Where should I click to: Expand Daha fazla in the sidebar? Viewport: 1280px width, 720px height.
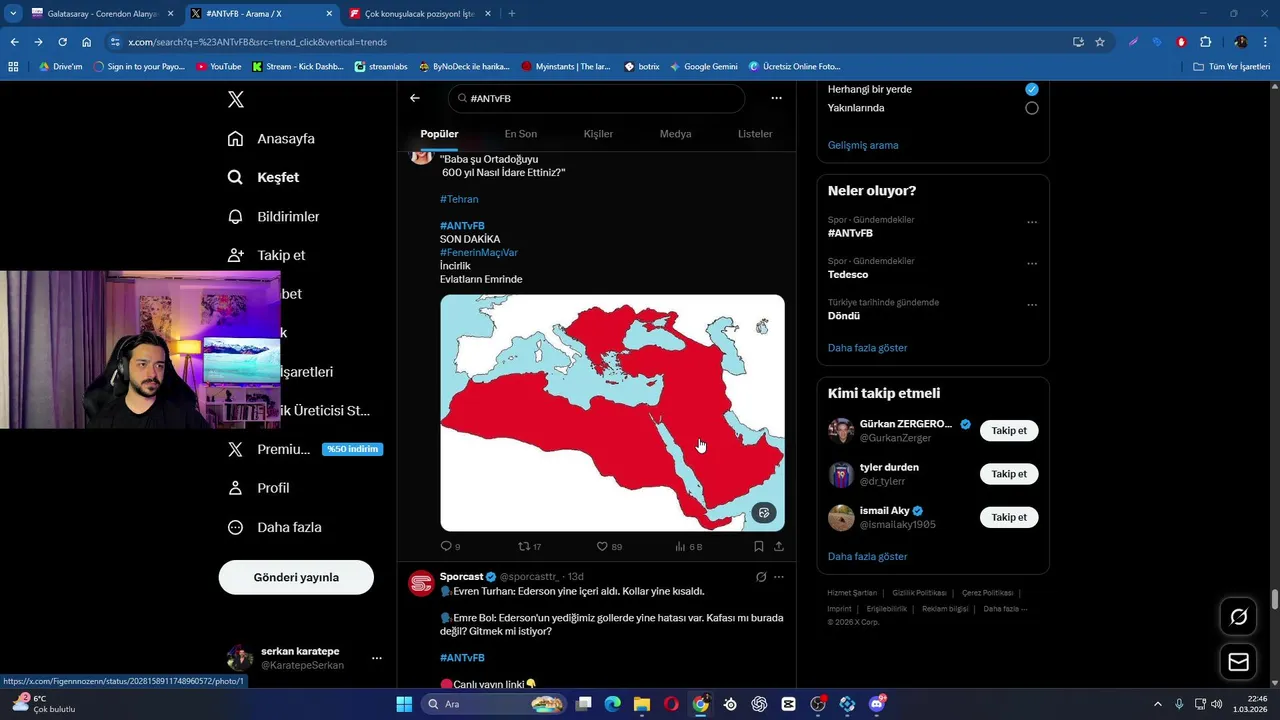click(274, 527)
